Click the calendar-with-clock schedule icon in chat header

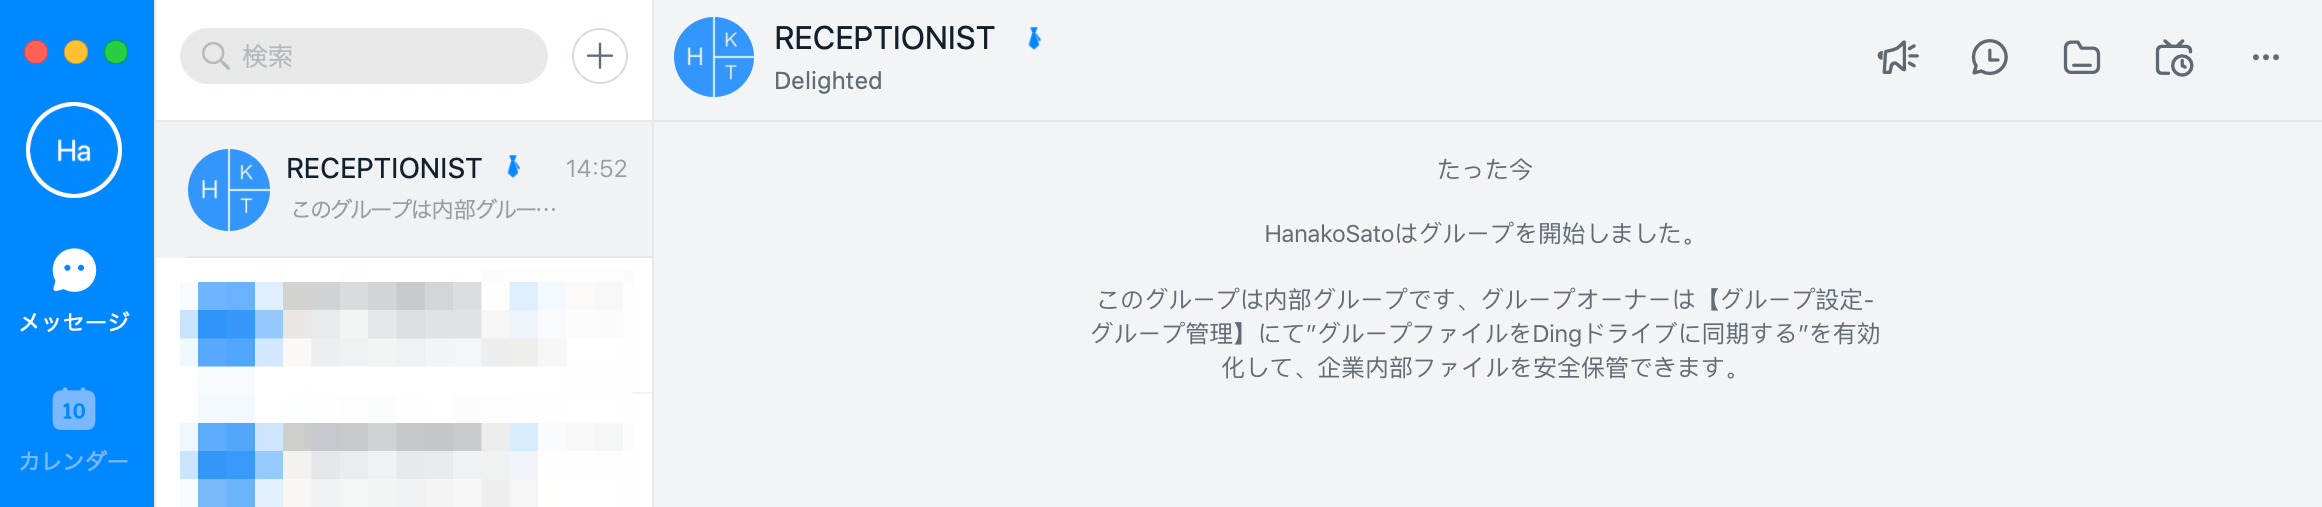point(2173,58)
